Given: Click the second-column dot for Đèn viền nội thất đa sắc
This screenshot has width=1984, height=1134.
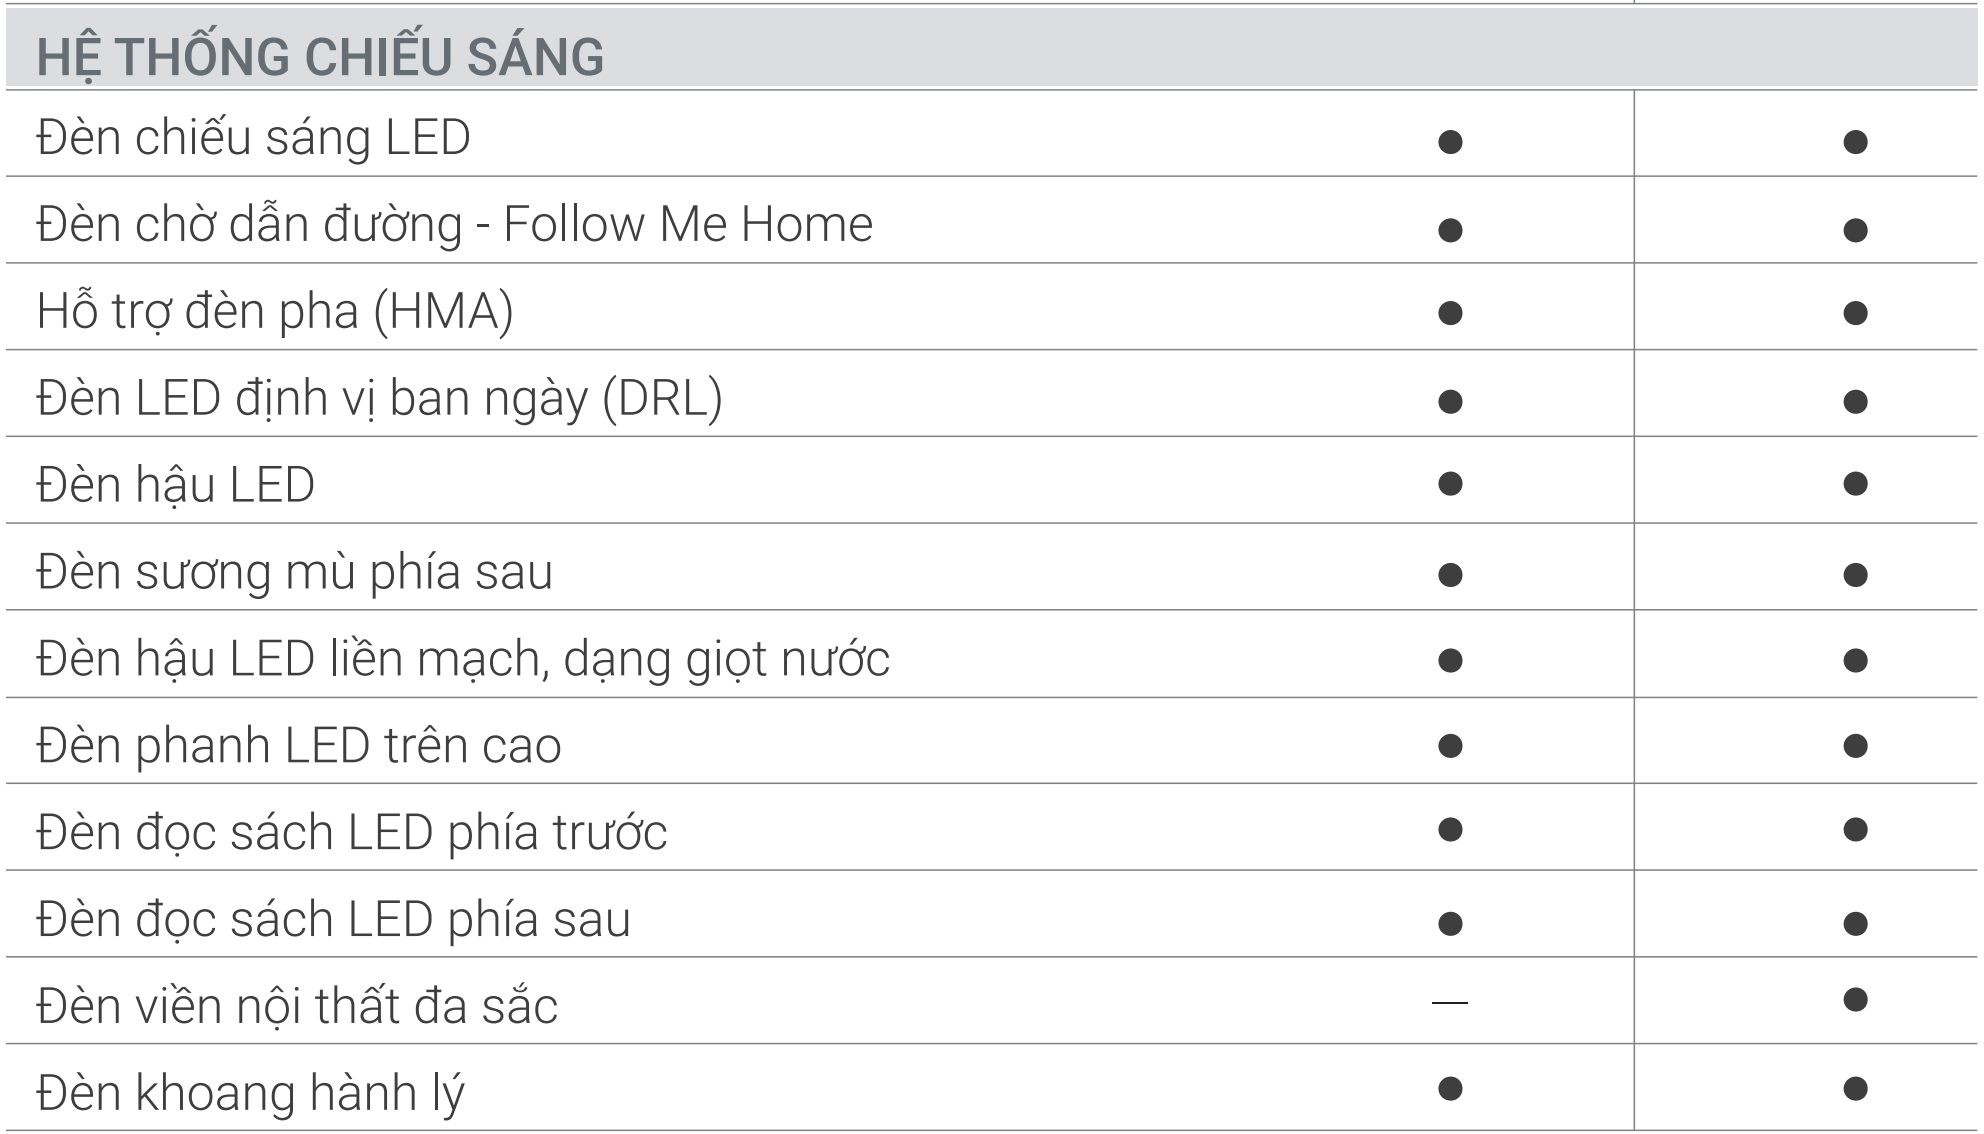Looking at the screenshot, I should [1855, 1000].
